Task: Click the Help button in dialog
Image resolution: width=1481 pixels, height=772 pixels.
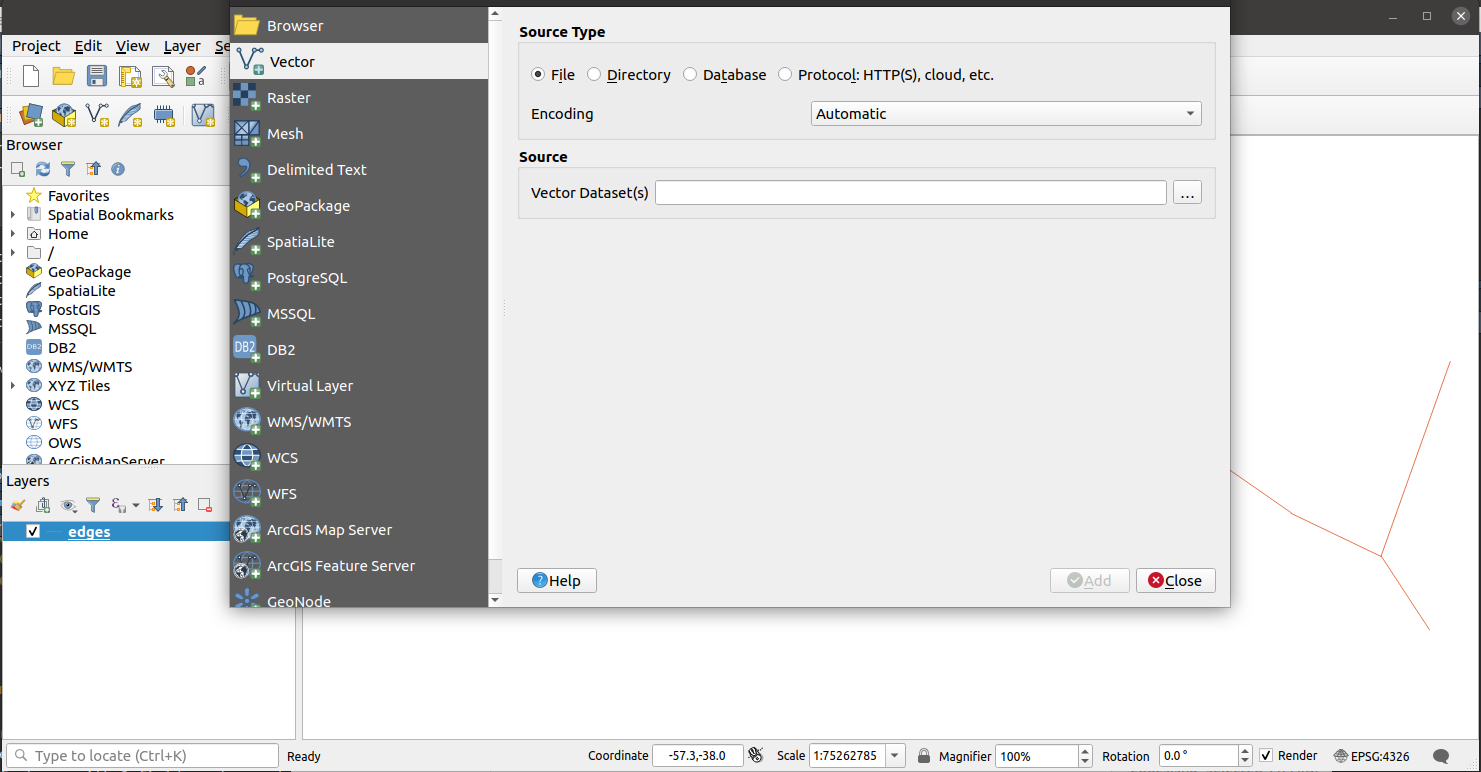Action: pyautogui.click(x=556, y=581)
